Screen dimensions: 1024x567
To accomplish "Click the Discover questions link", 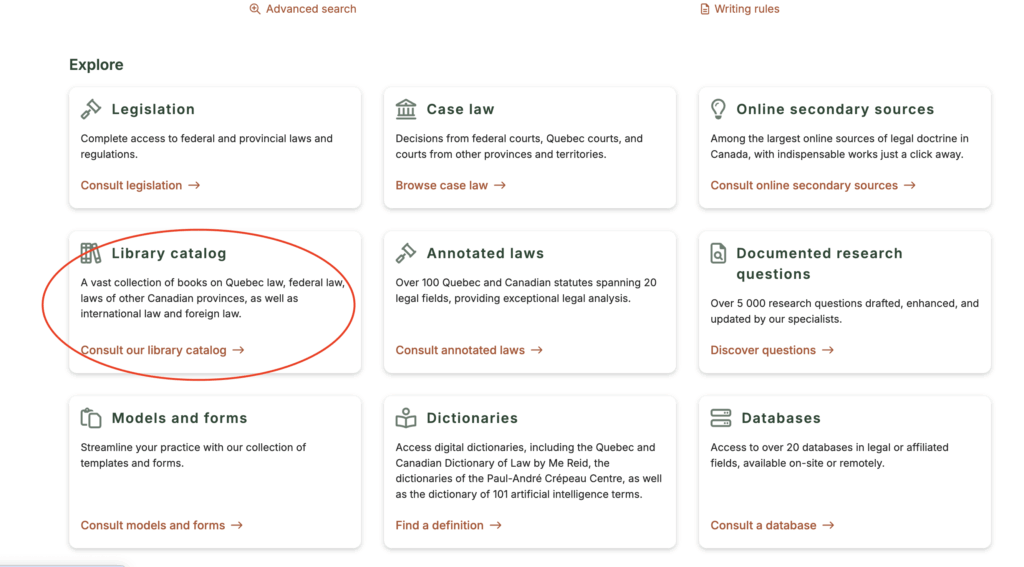I will point(772,350).
